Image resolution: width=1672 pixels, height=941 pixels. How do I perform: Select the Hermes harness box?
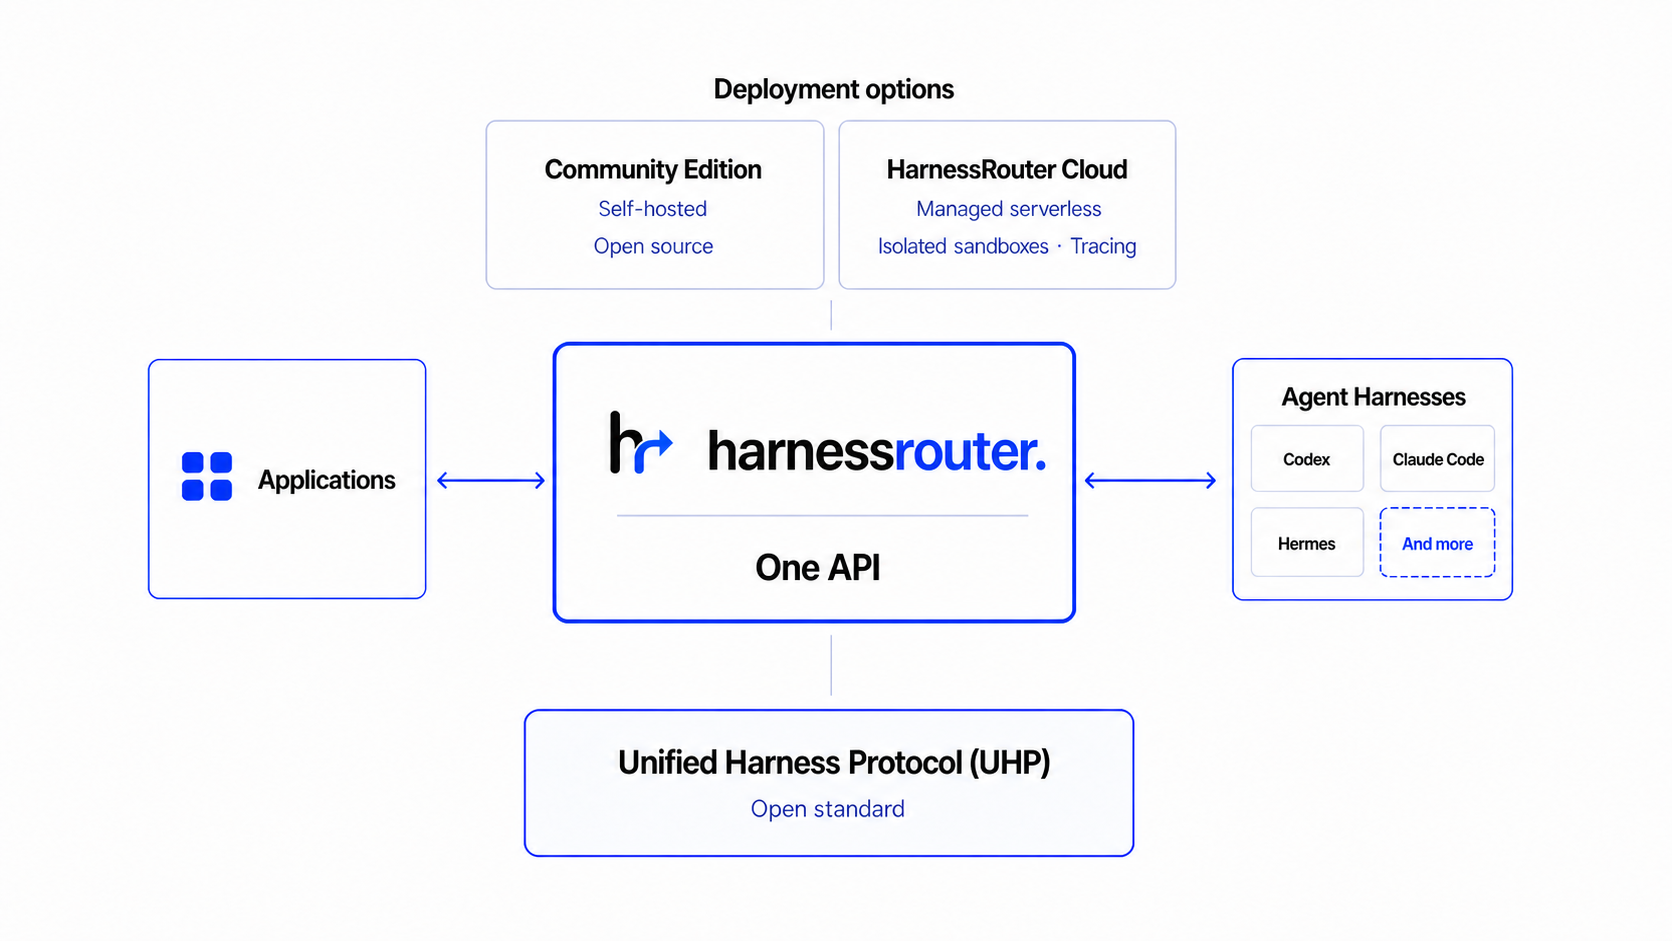[1307, 543]
